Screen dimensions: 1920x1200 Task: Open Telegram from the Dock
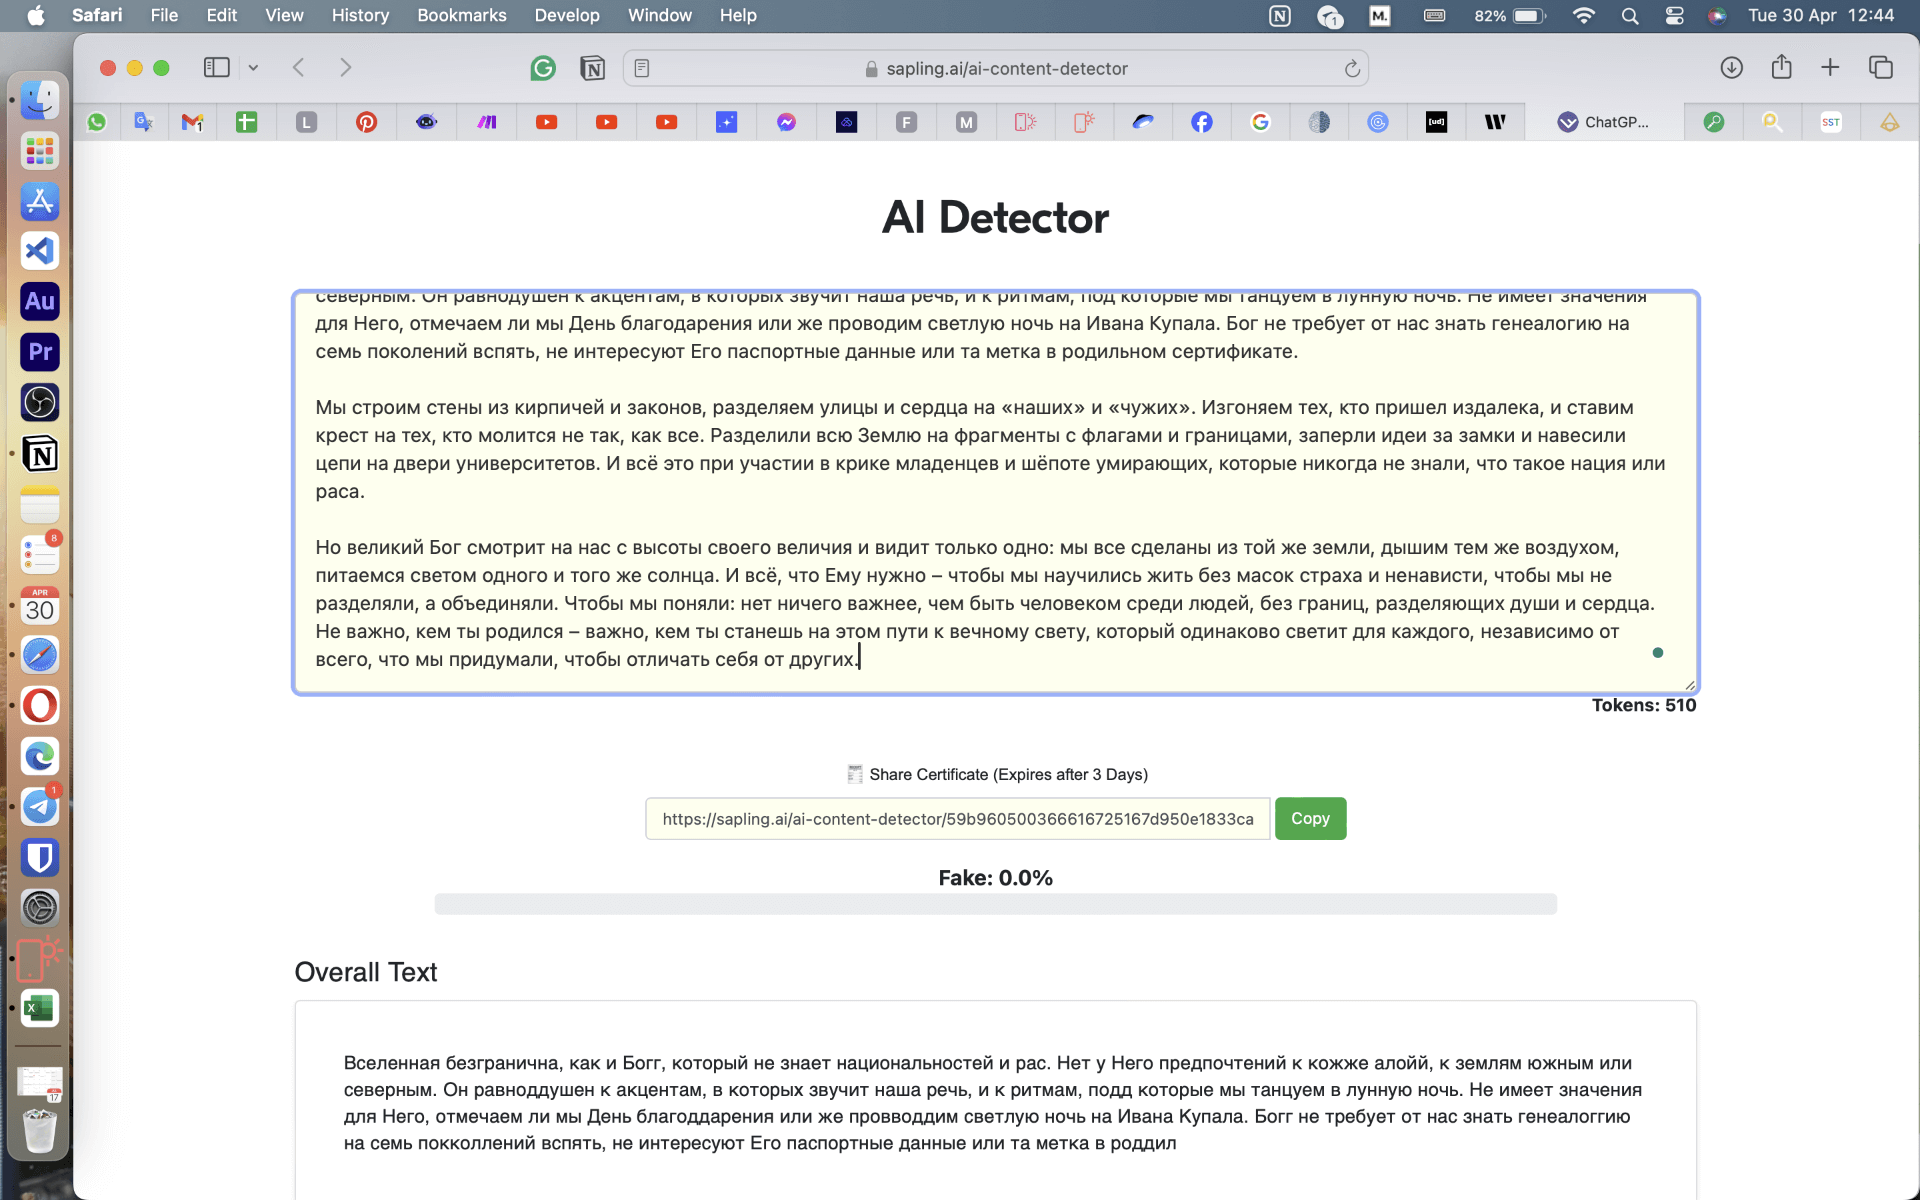[40, 806]
